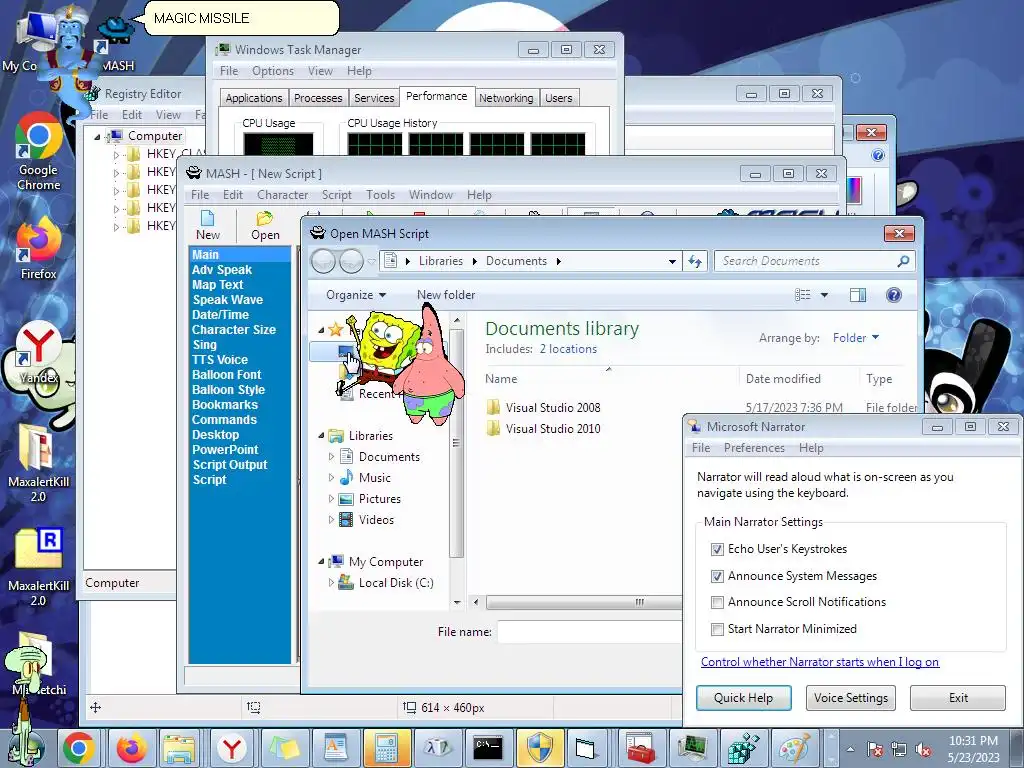Click the 2 locations link
Screen dimensions: 1024x768
tap(568, 349)
